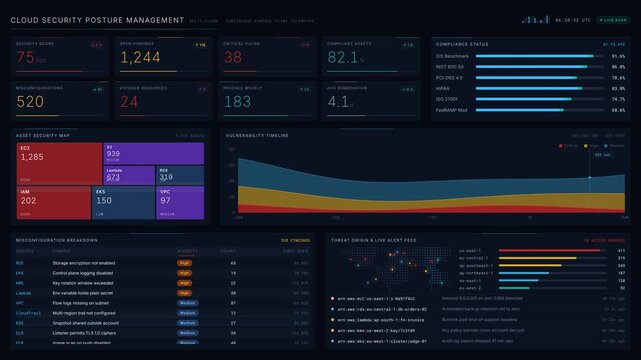Click the ISO 27001 compliance row label

[x=447, y=99]
